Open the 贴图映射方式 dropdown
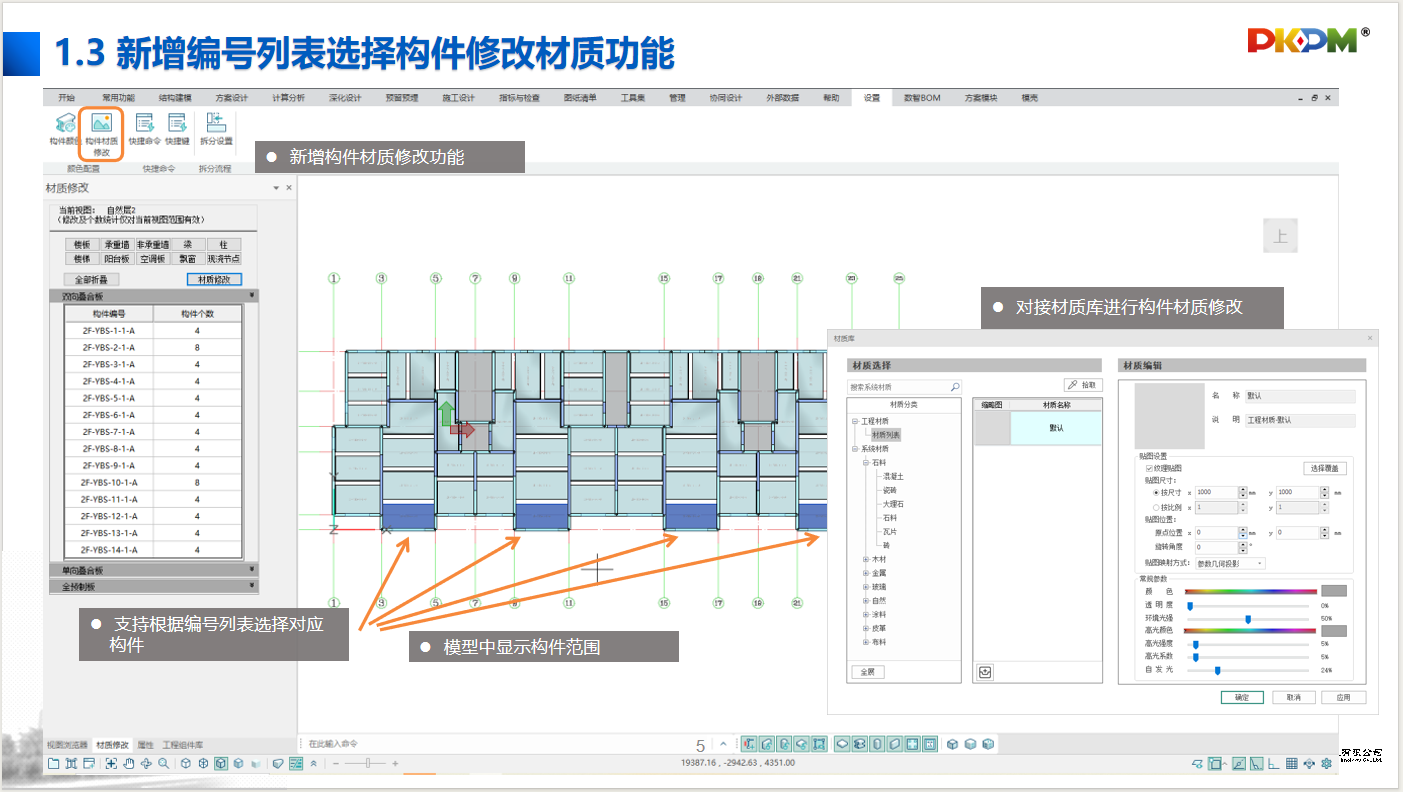 [1229, 563]
